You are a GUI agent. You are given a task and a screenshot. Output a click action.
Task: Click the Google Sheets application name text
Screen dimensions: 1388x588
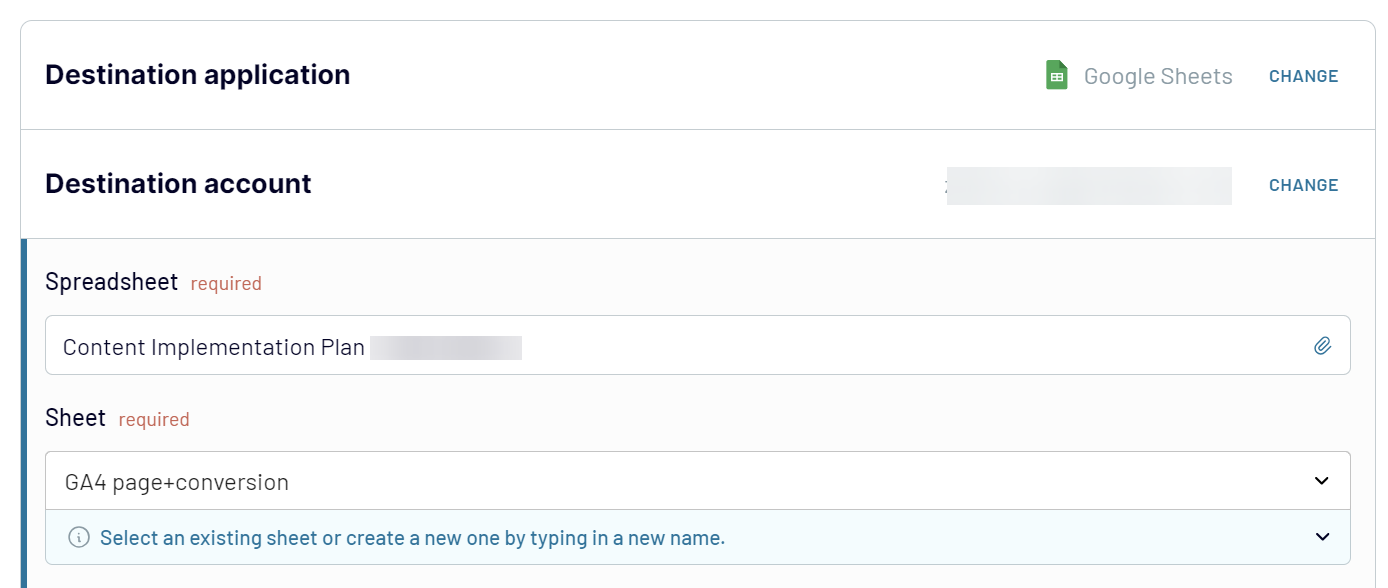1158,77
